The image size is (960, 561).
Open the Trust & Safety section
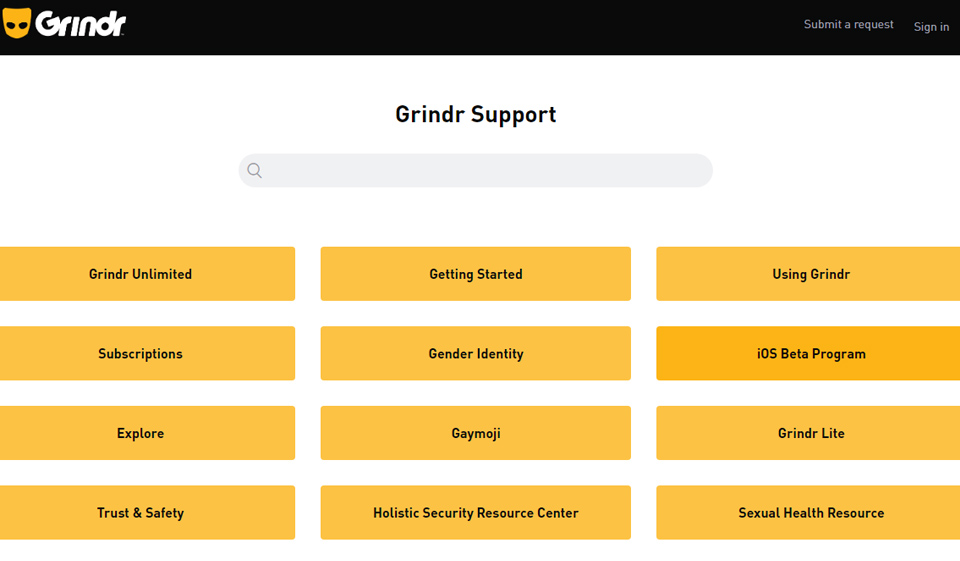coord(141,513)
